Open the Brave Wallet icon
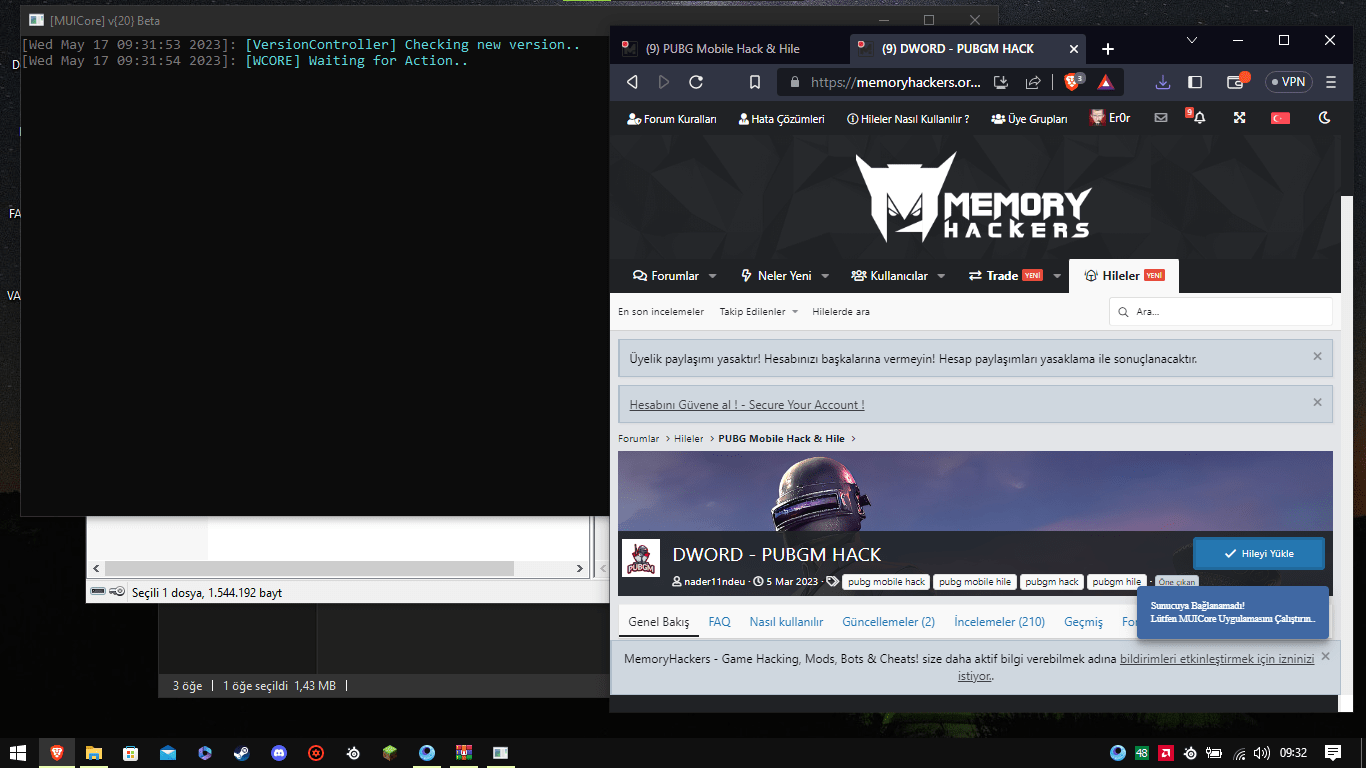 1238,81
